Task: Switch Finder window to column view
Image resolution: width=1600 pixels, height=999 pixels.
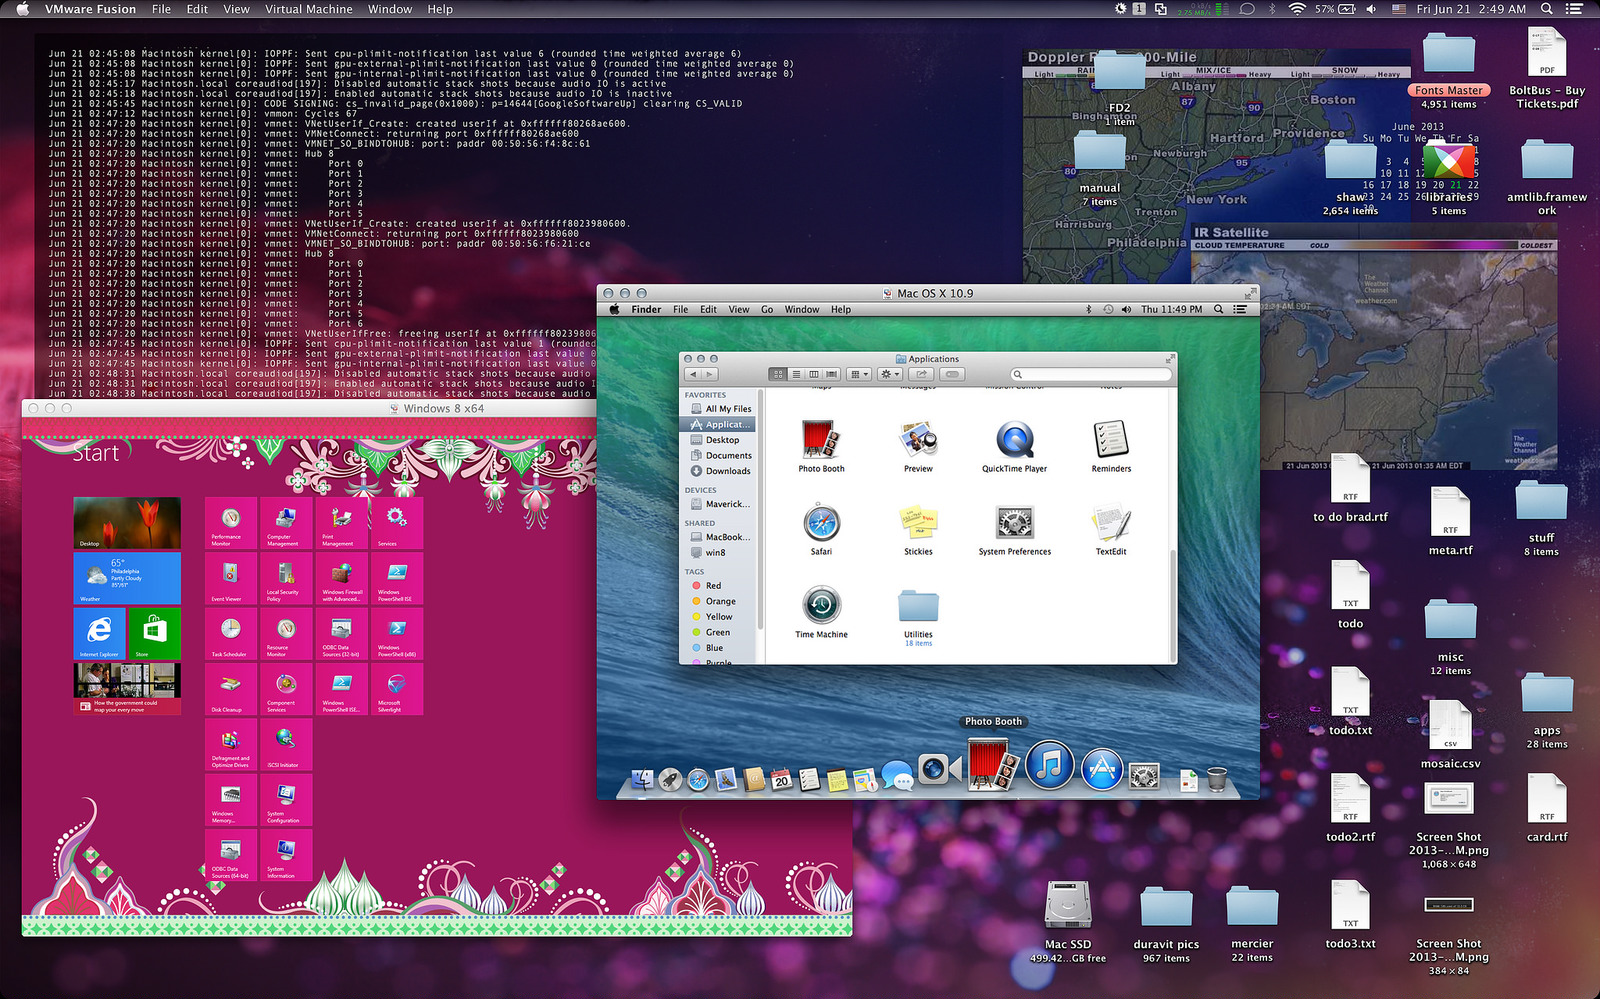Action: point(814,374)
